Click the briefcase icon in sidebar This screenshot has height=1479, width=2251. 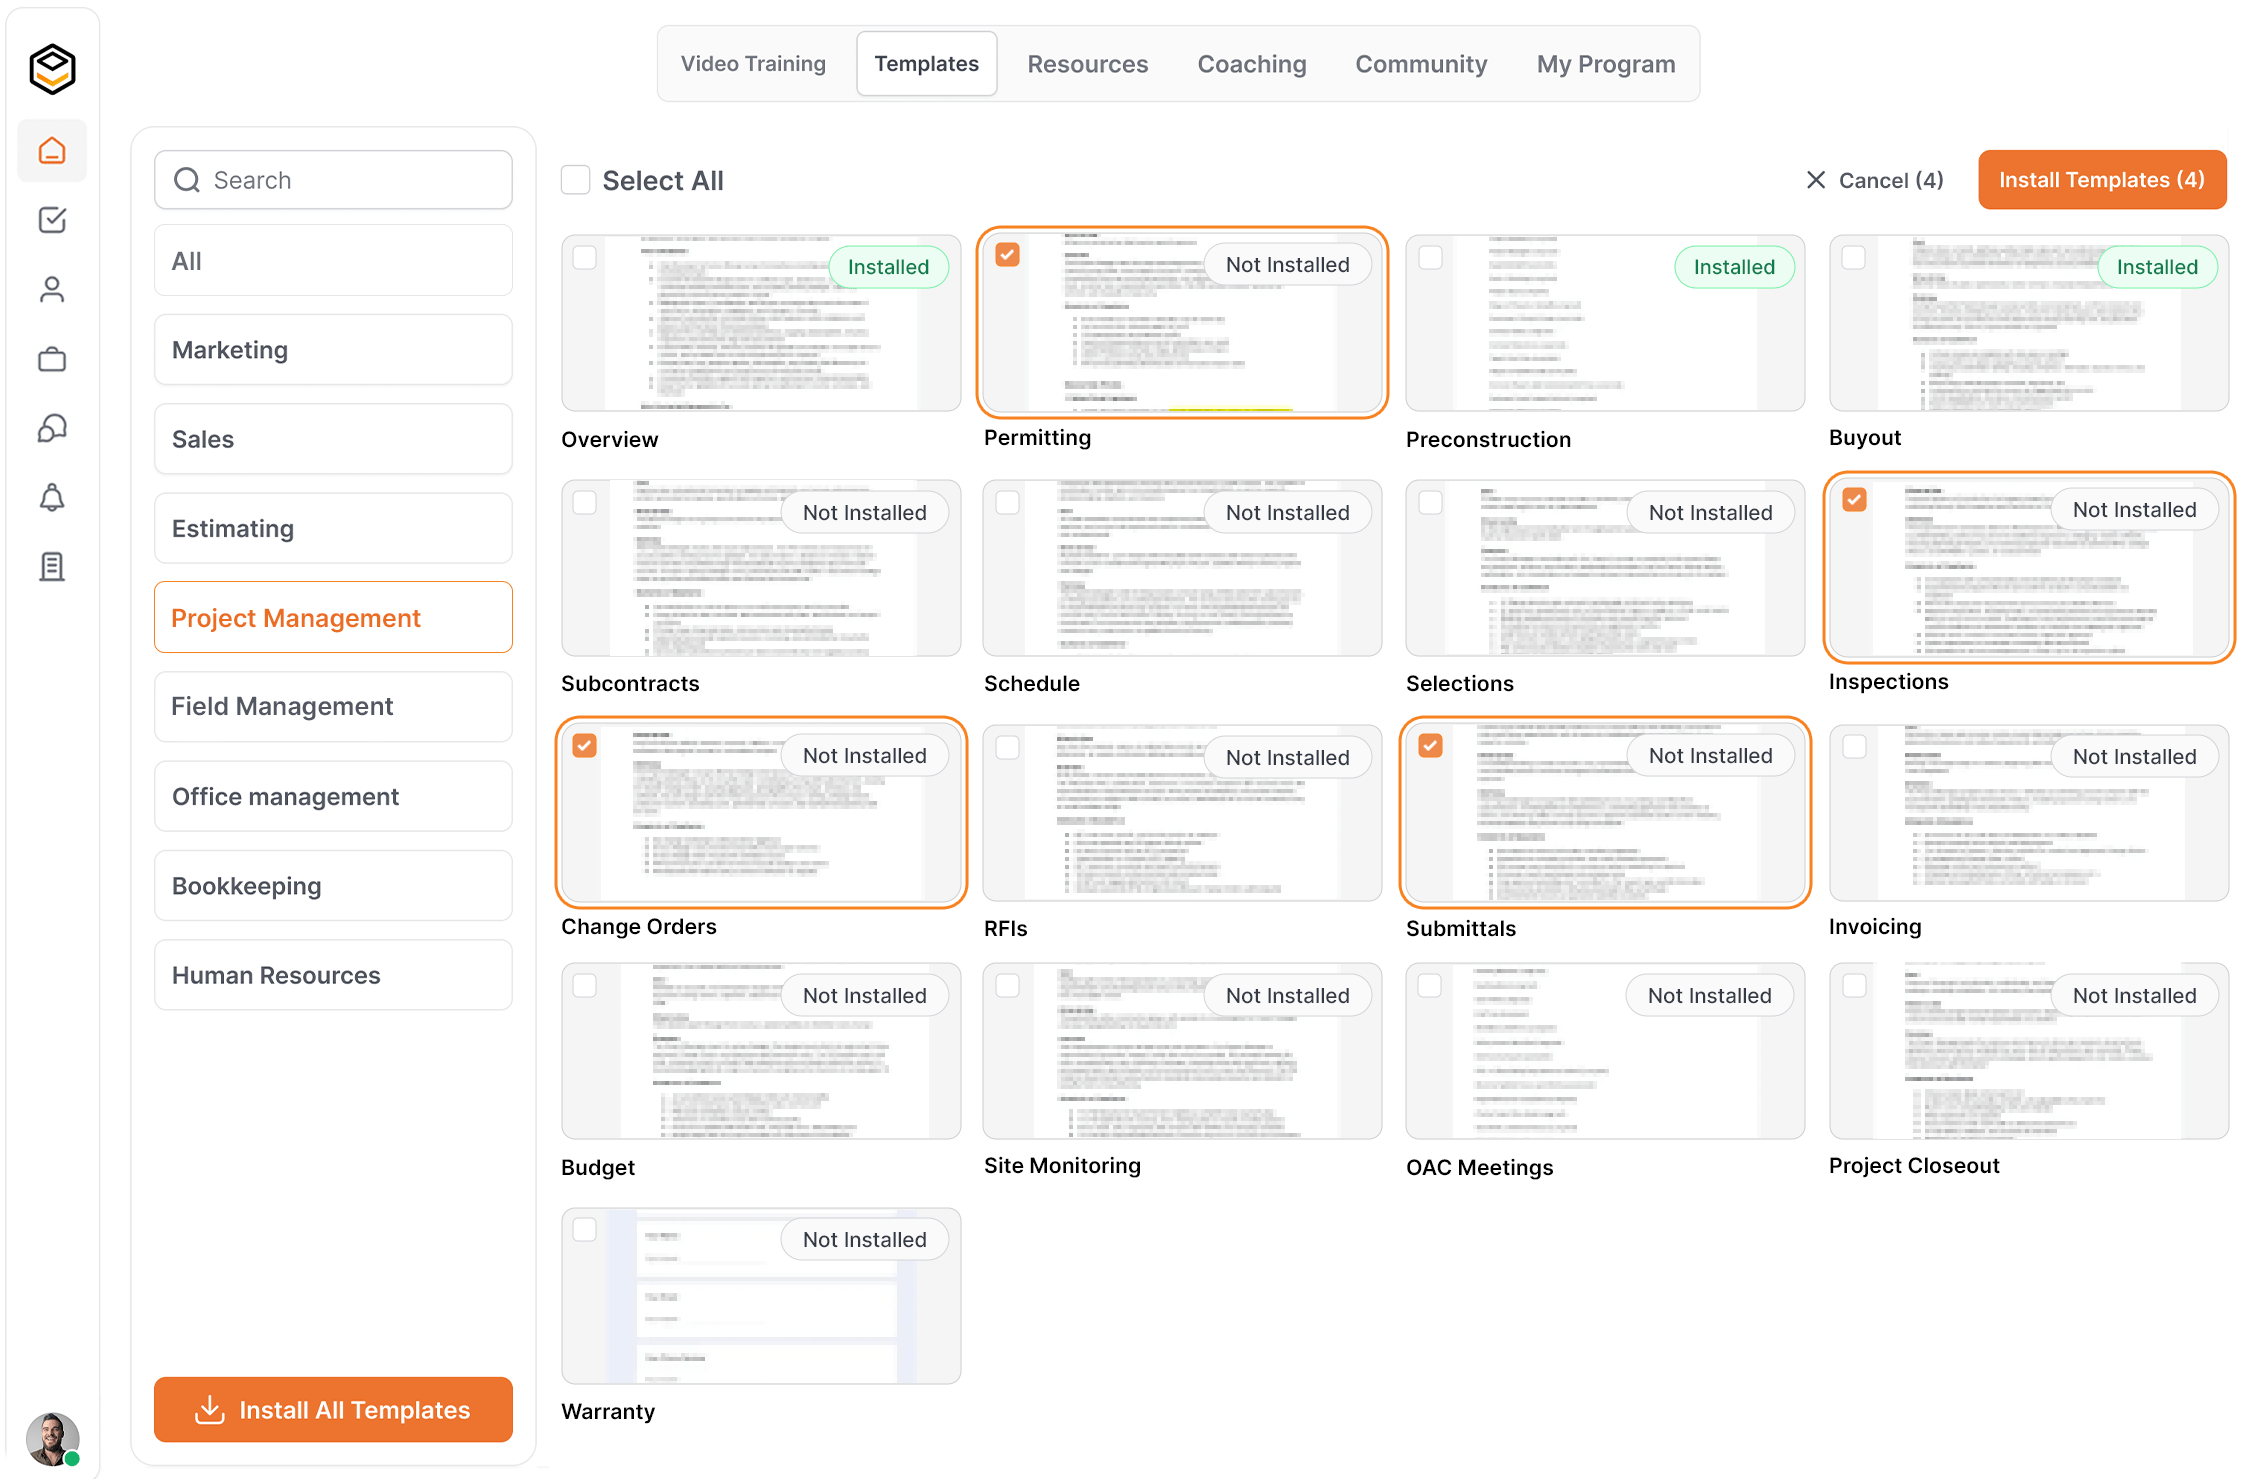click(x=52, y=359)
